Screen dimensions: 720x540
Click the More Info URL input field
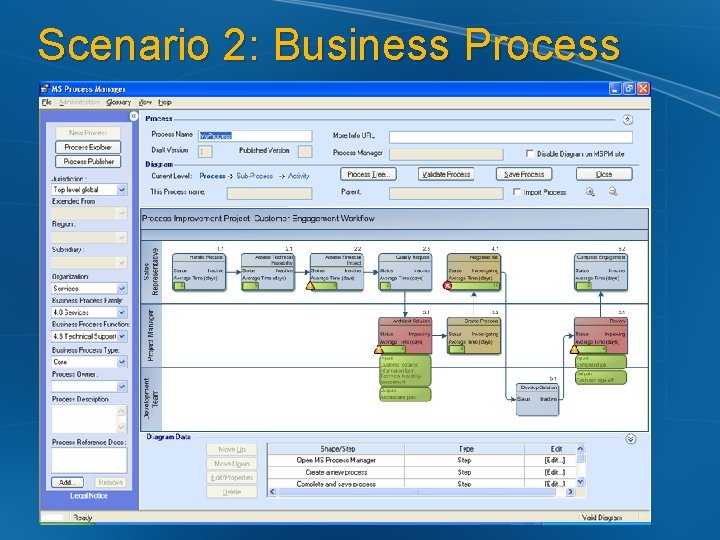(511, 137)
